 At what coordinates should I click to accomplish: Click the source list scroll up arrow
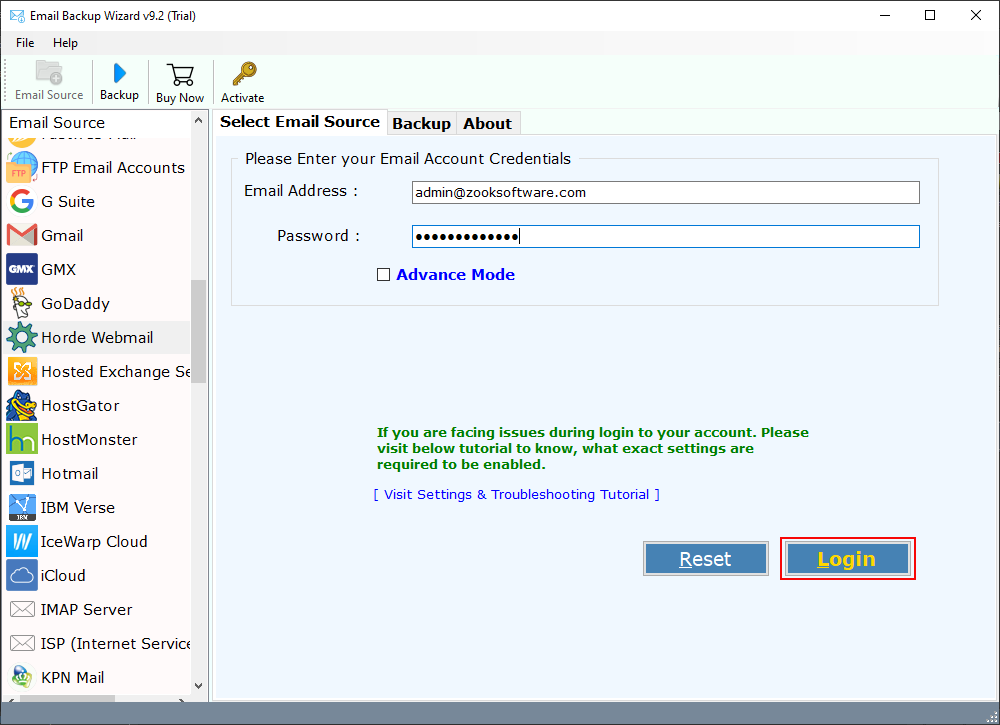(198, 120)
